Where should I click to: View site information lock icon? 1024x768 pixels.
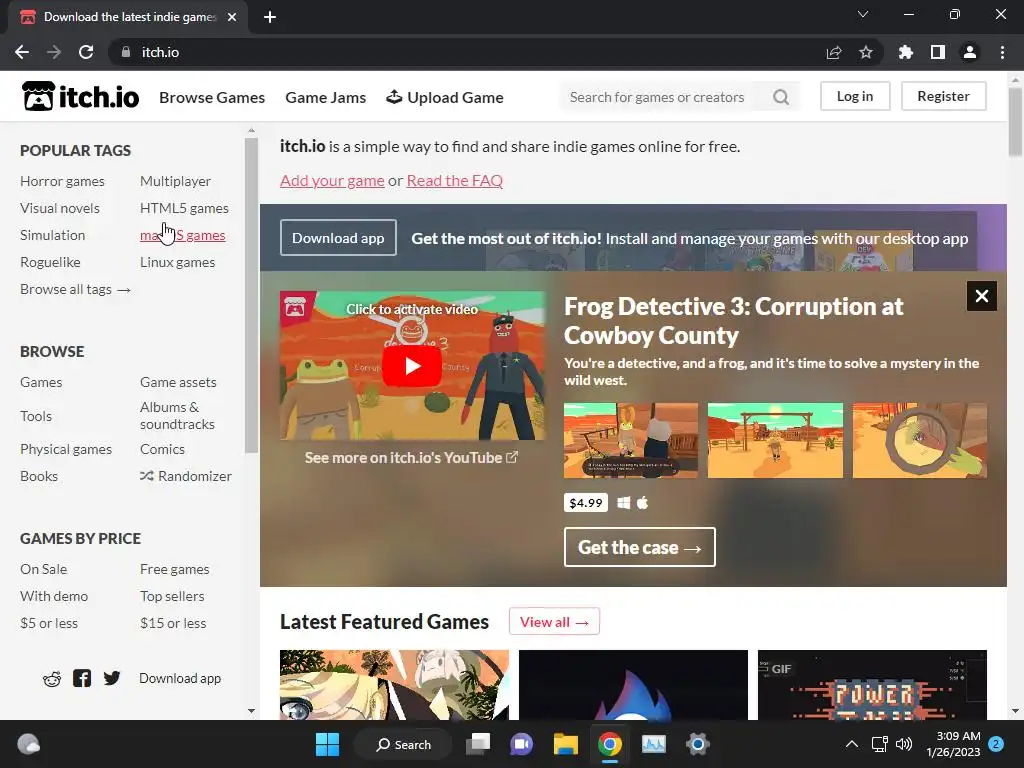click(x=126, y=52)
